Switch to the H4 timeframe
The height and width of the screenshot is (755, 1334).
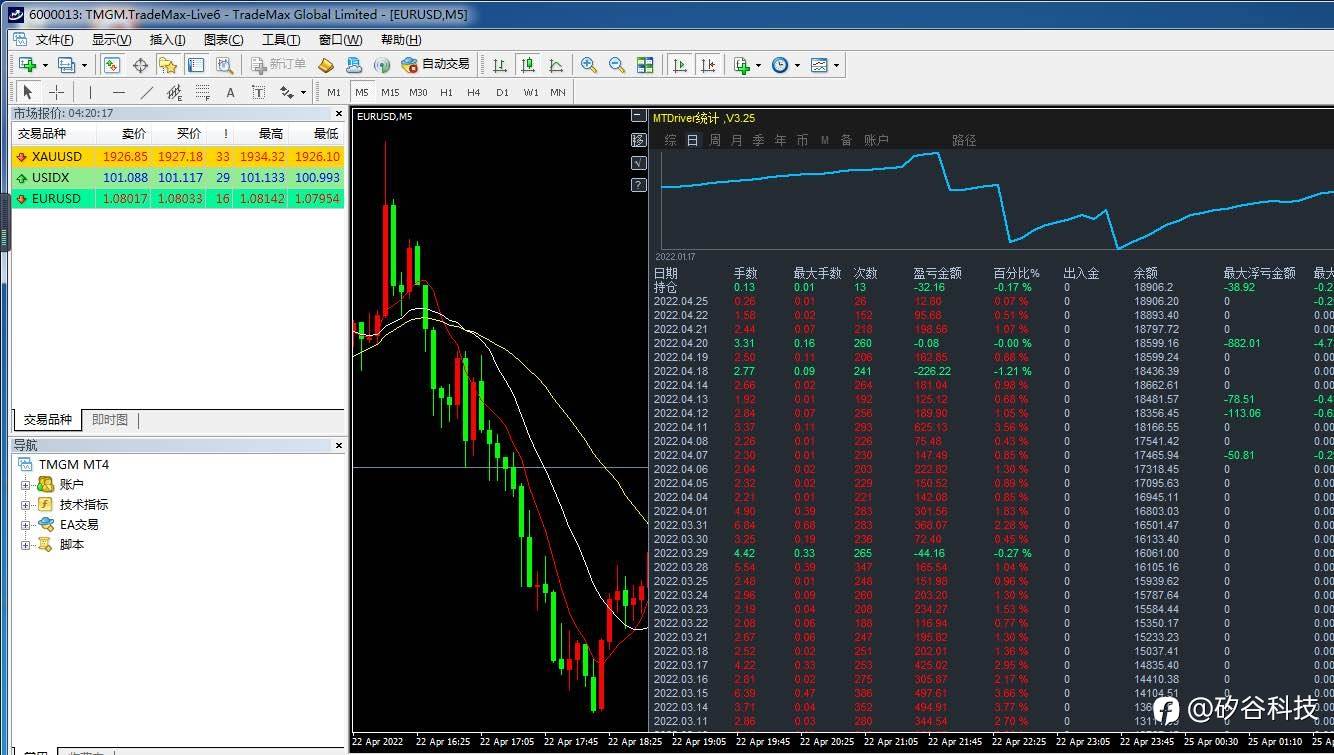[474, 92]
